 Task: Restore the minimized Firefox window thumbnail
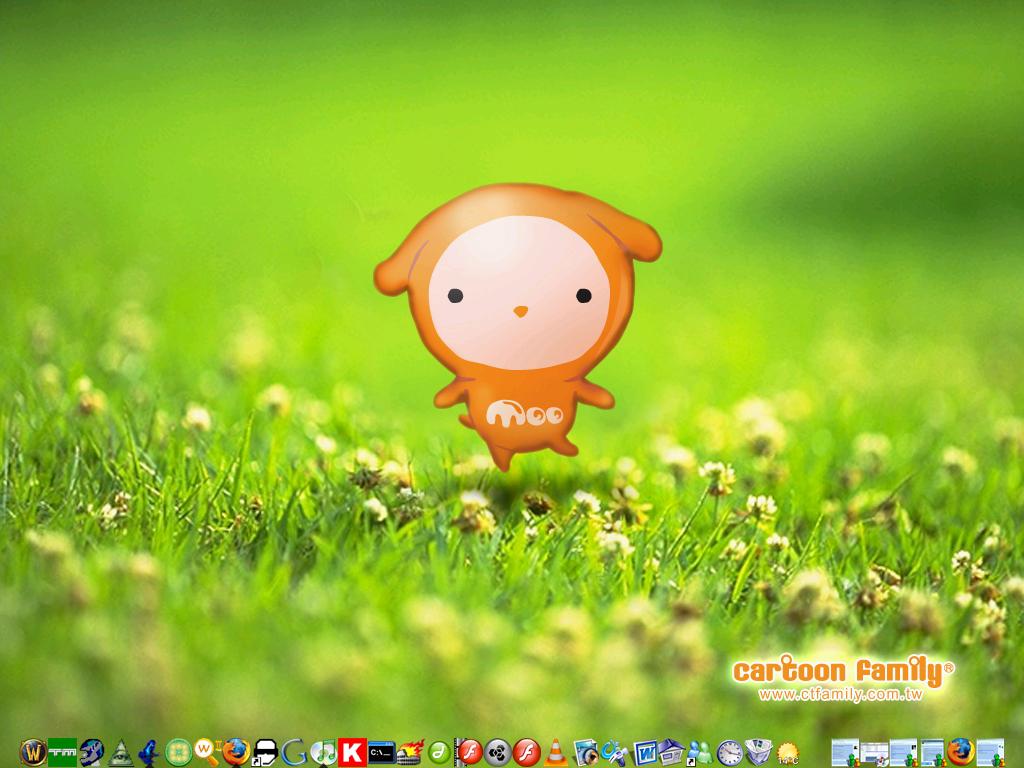point(960,752)
